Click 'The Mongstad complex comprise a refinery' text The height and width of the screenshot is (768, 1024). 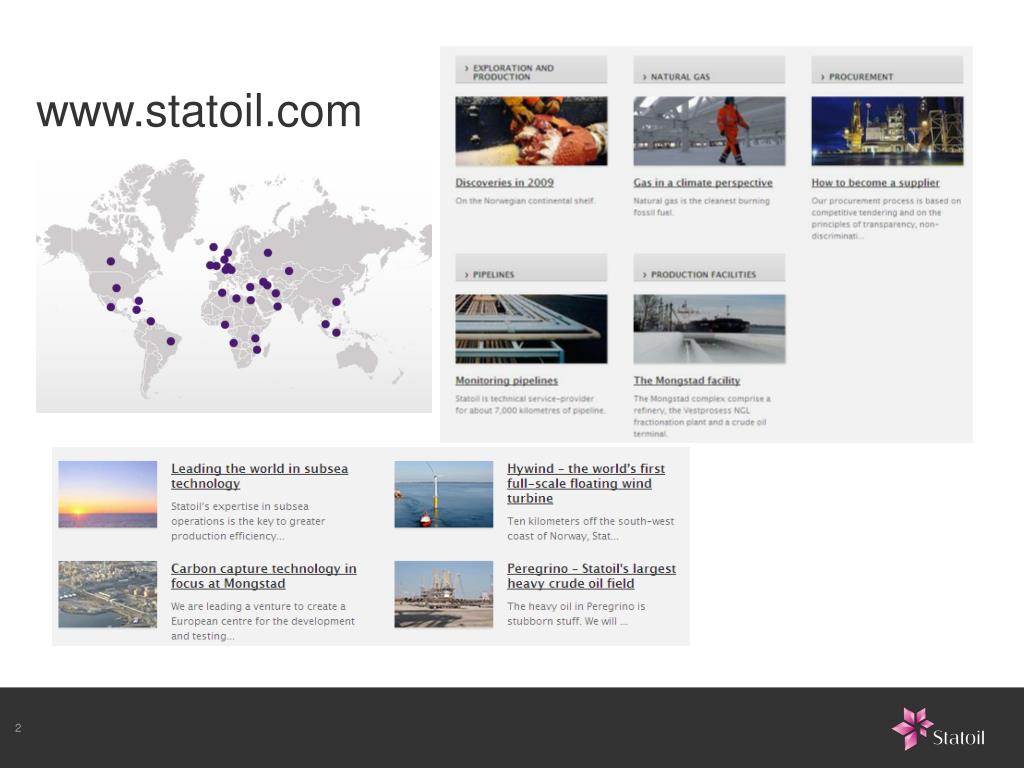click(x=702, y=416)
